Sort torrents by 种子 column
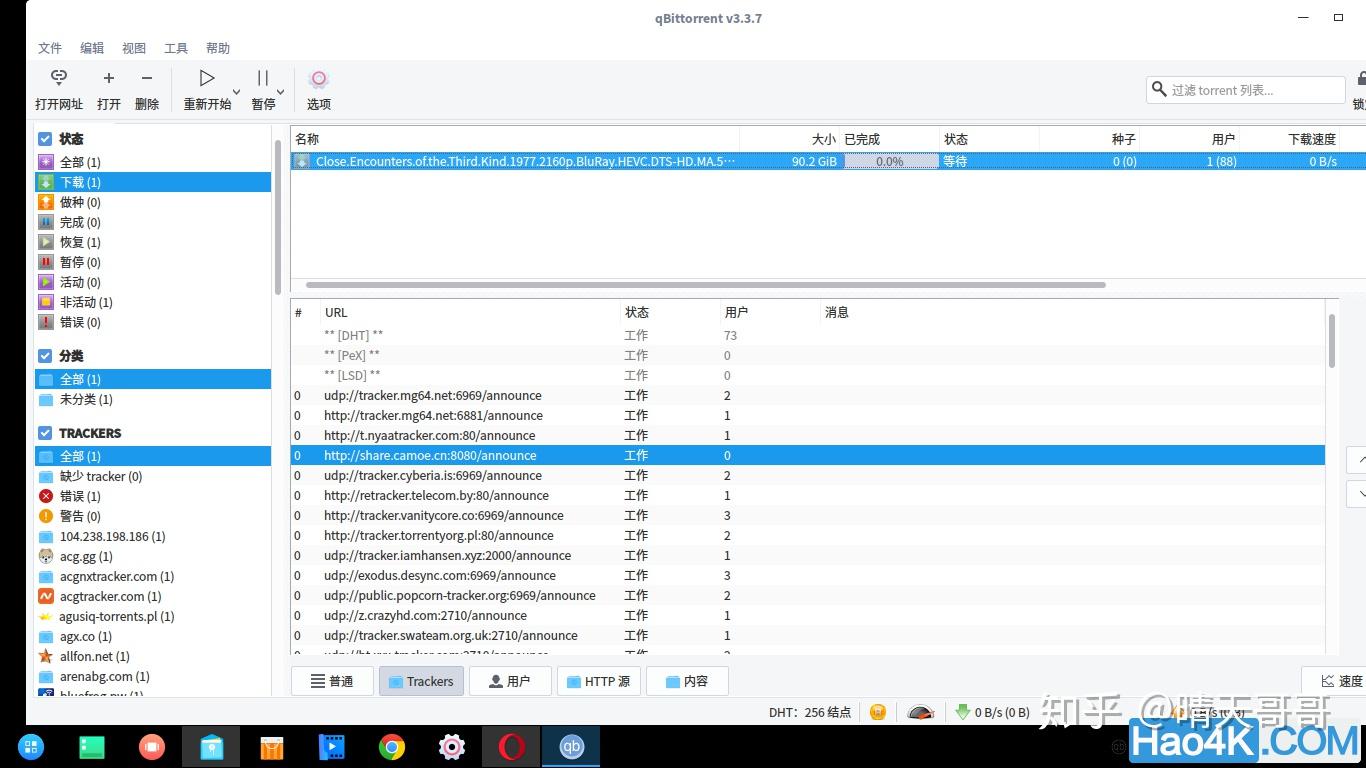The width and height of the screenshot is (1366, 768). pos(1090,139)
